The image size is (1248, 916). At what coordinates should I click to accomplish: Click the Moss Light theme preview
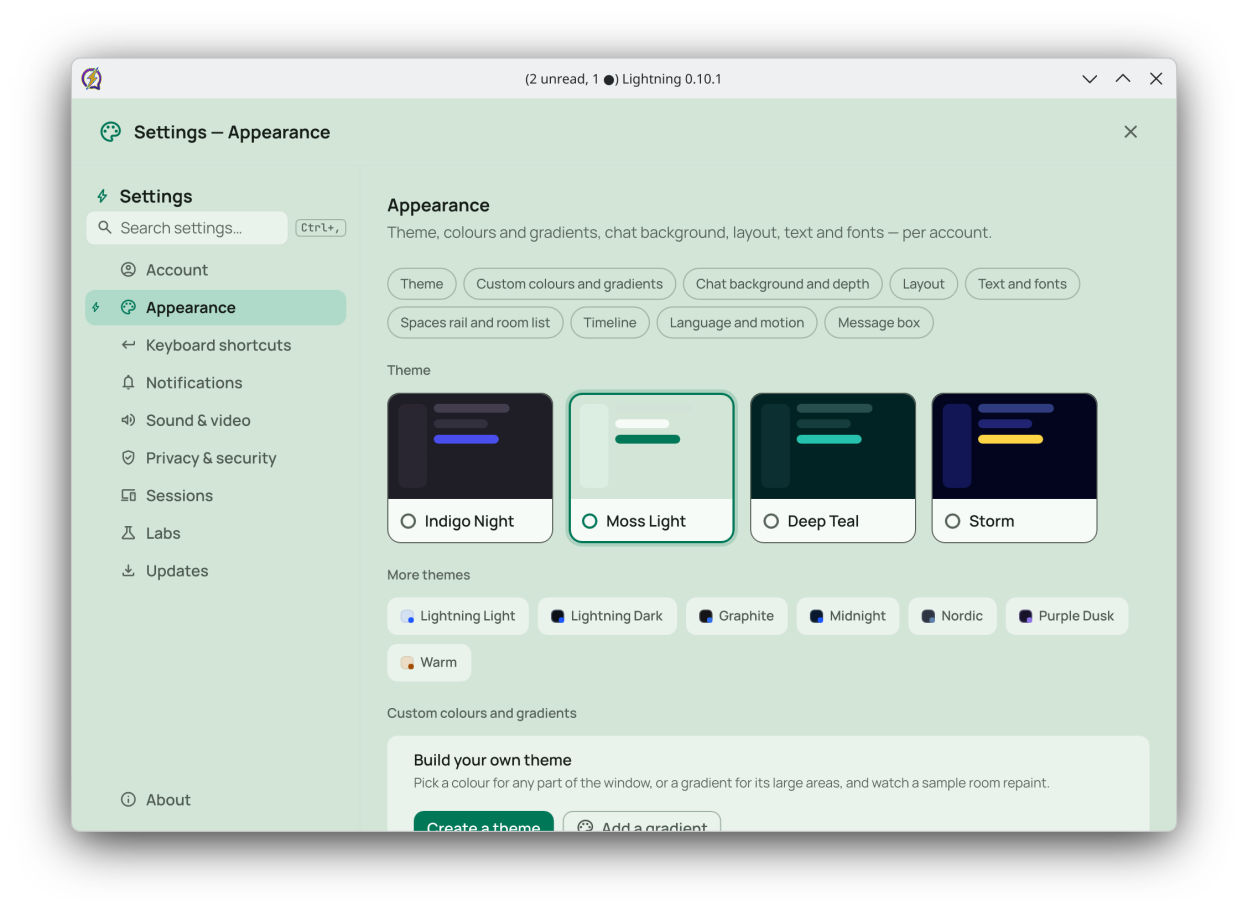[652, 447]
